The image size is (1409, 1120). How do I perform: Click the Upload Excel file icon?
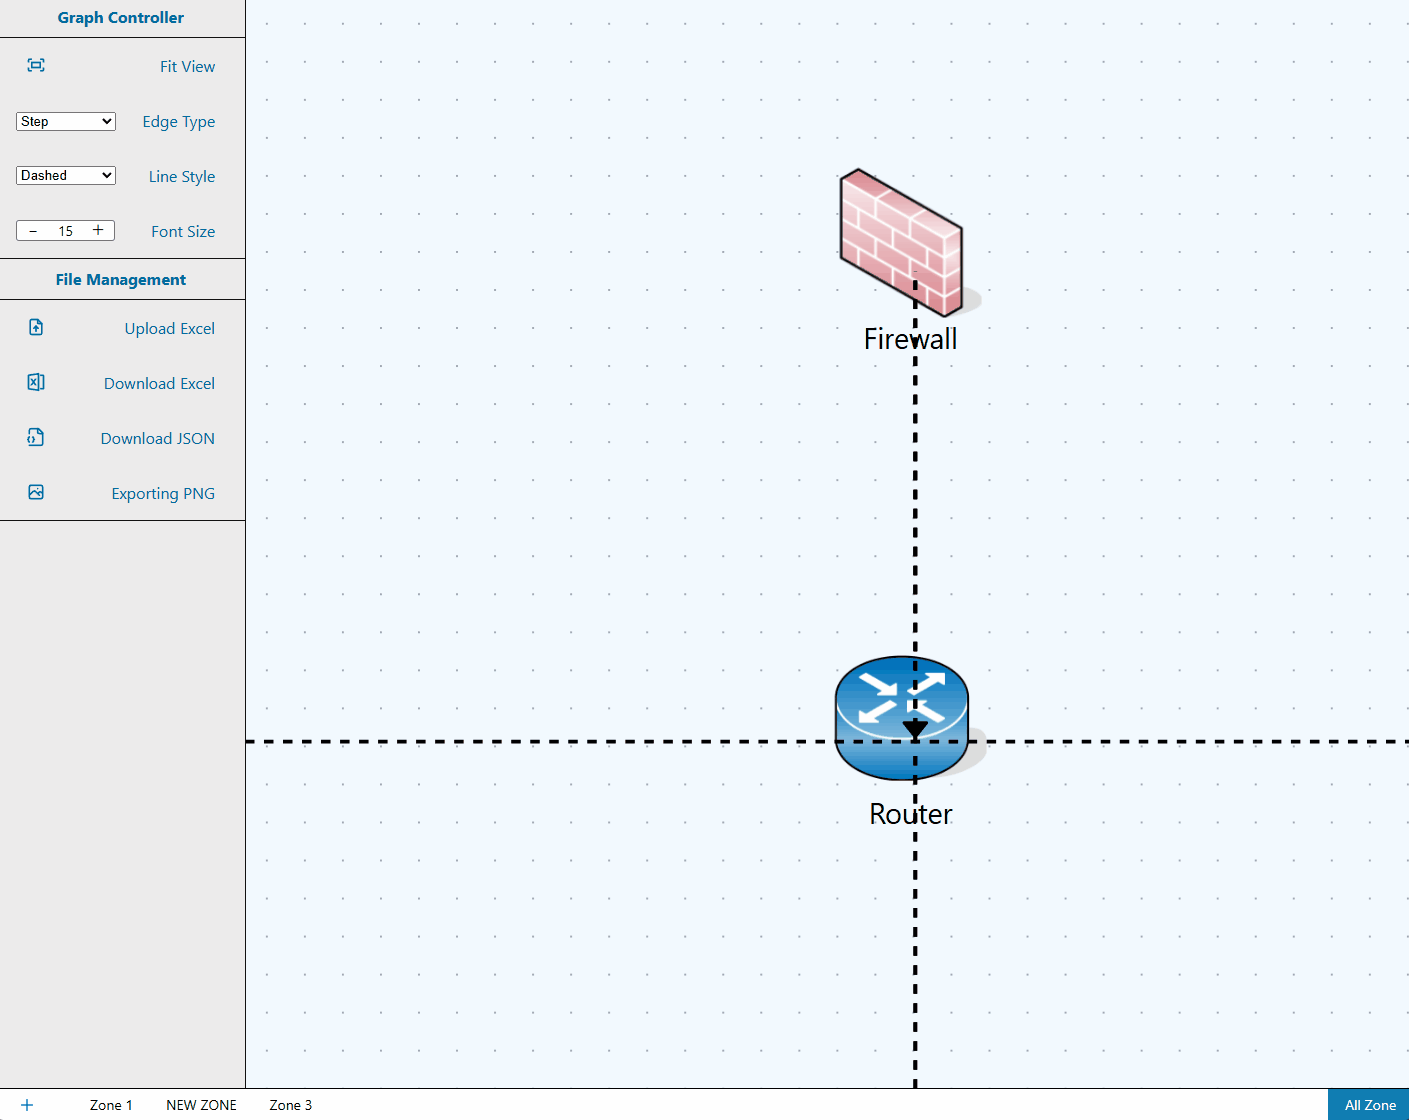point(36,328)
